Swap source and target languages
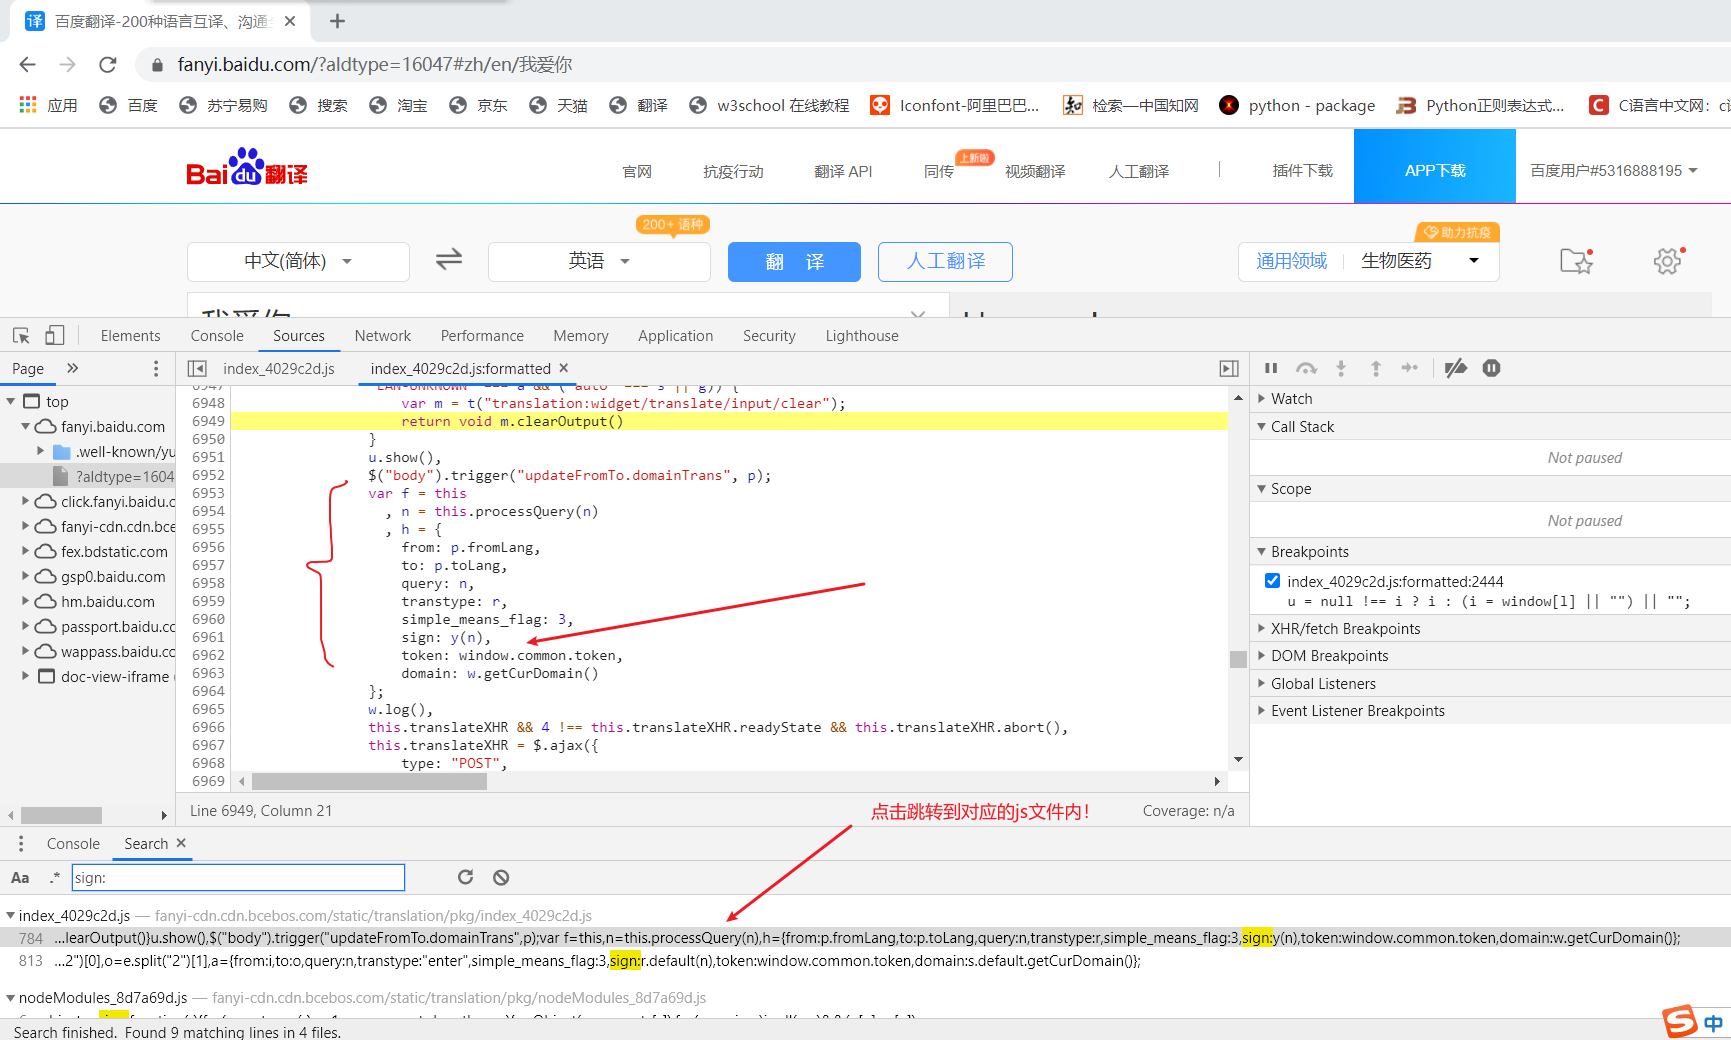The height and width of the screenshot is (1040, 1731). (449, 260)
